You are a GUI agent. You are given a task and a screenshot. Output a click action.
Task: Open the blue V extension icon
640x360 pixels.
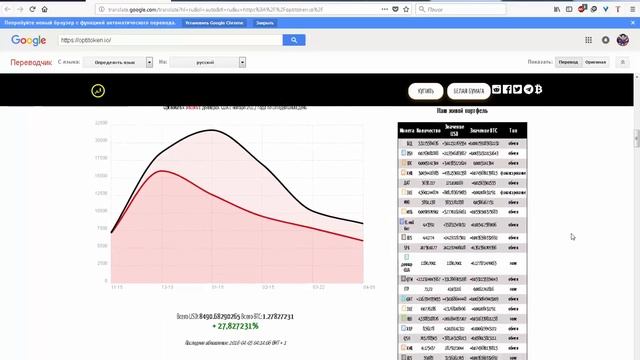click(606, 9)
